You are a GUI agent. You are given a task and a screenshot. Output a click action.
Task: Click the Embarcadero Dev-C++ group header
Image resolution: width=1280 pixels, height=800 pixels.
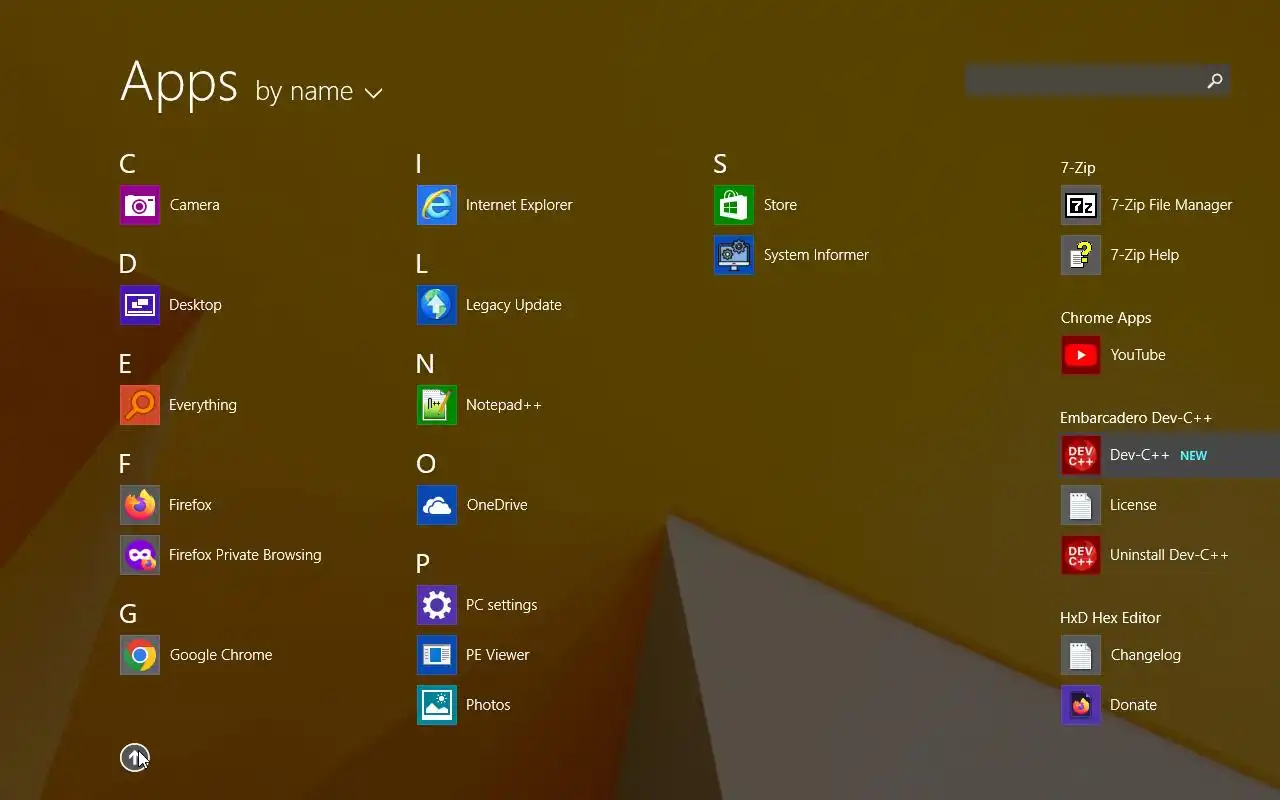pos(1136,418)
